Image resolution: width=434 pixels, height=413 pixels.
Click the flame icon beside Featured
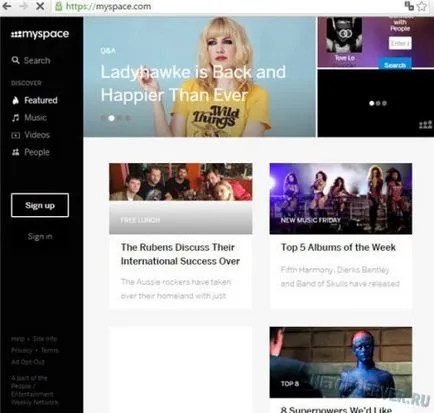(x=15, y=100)
